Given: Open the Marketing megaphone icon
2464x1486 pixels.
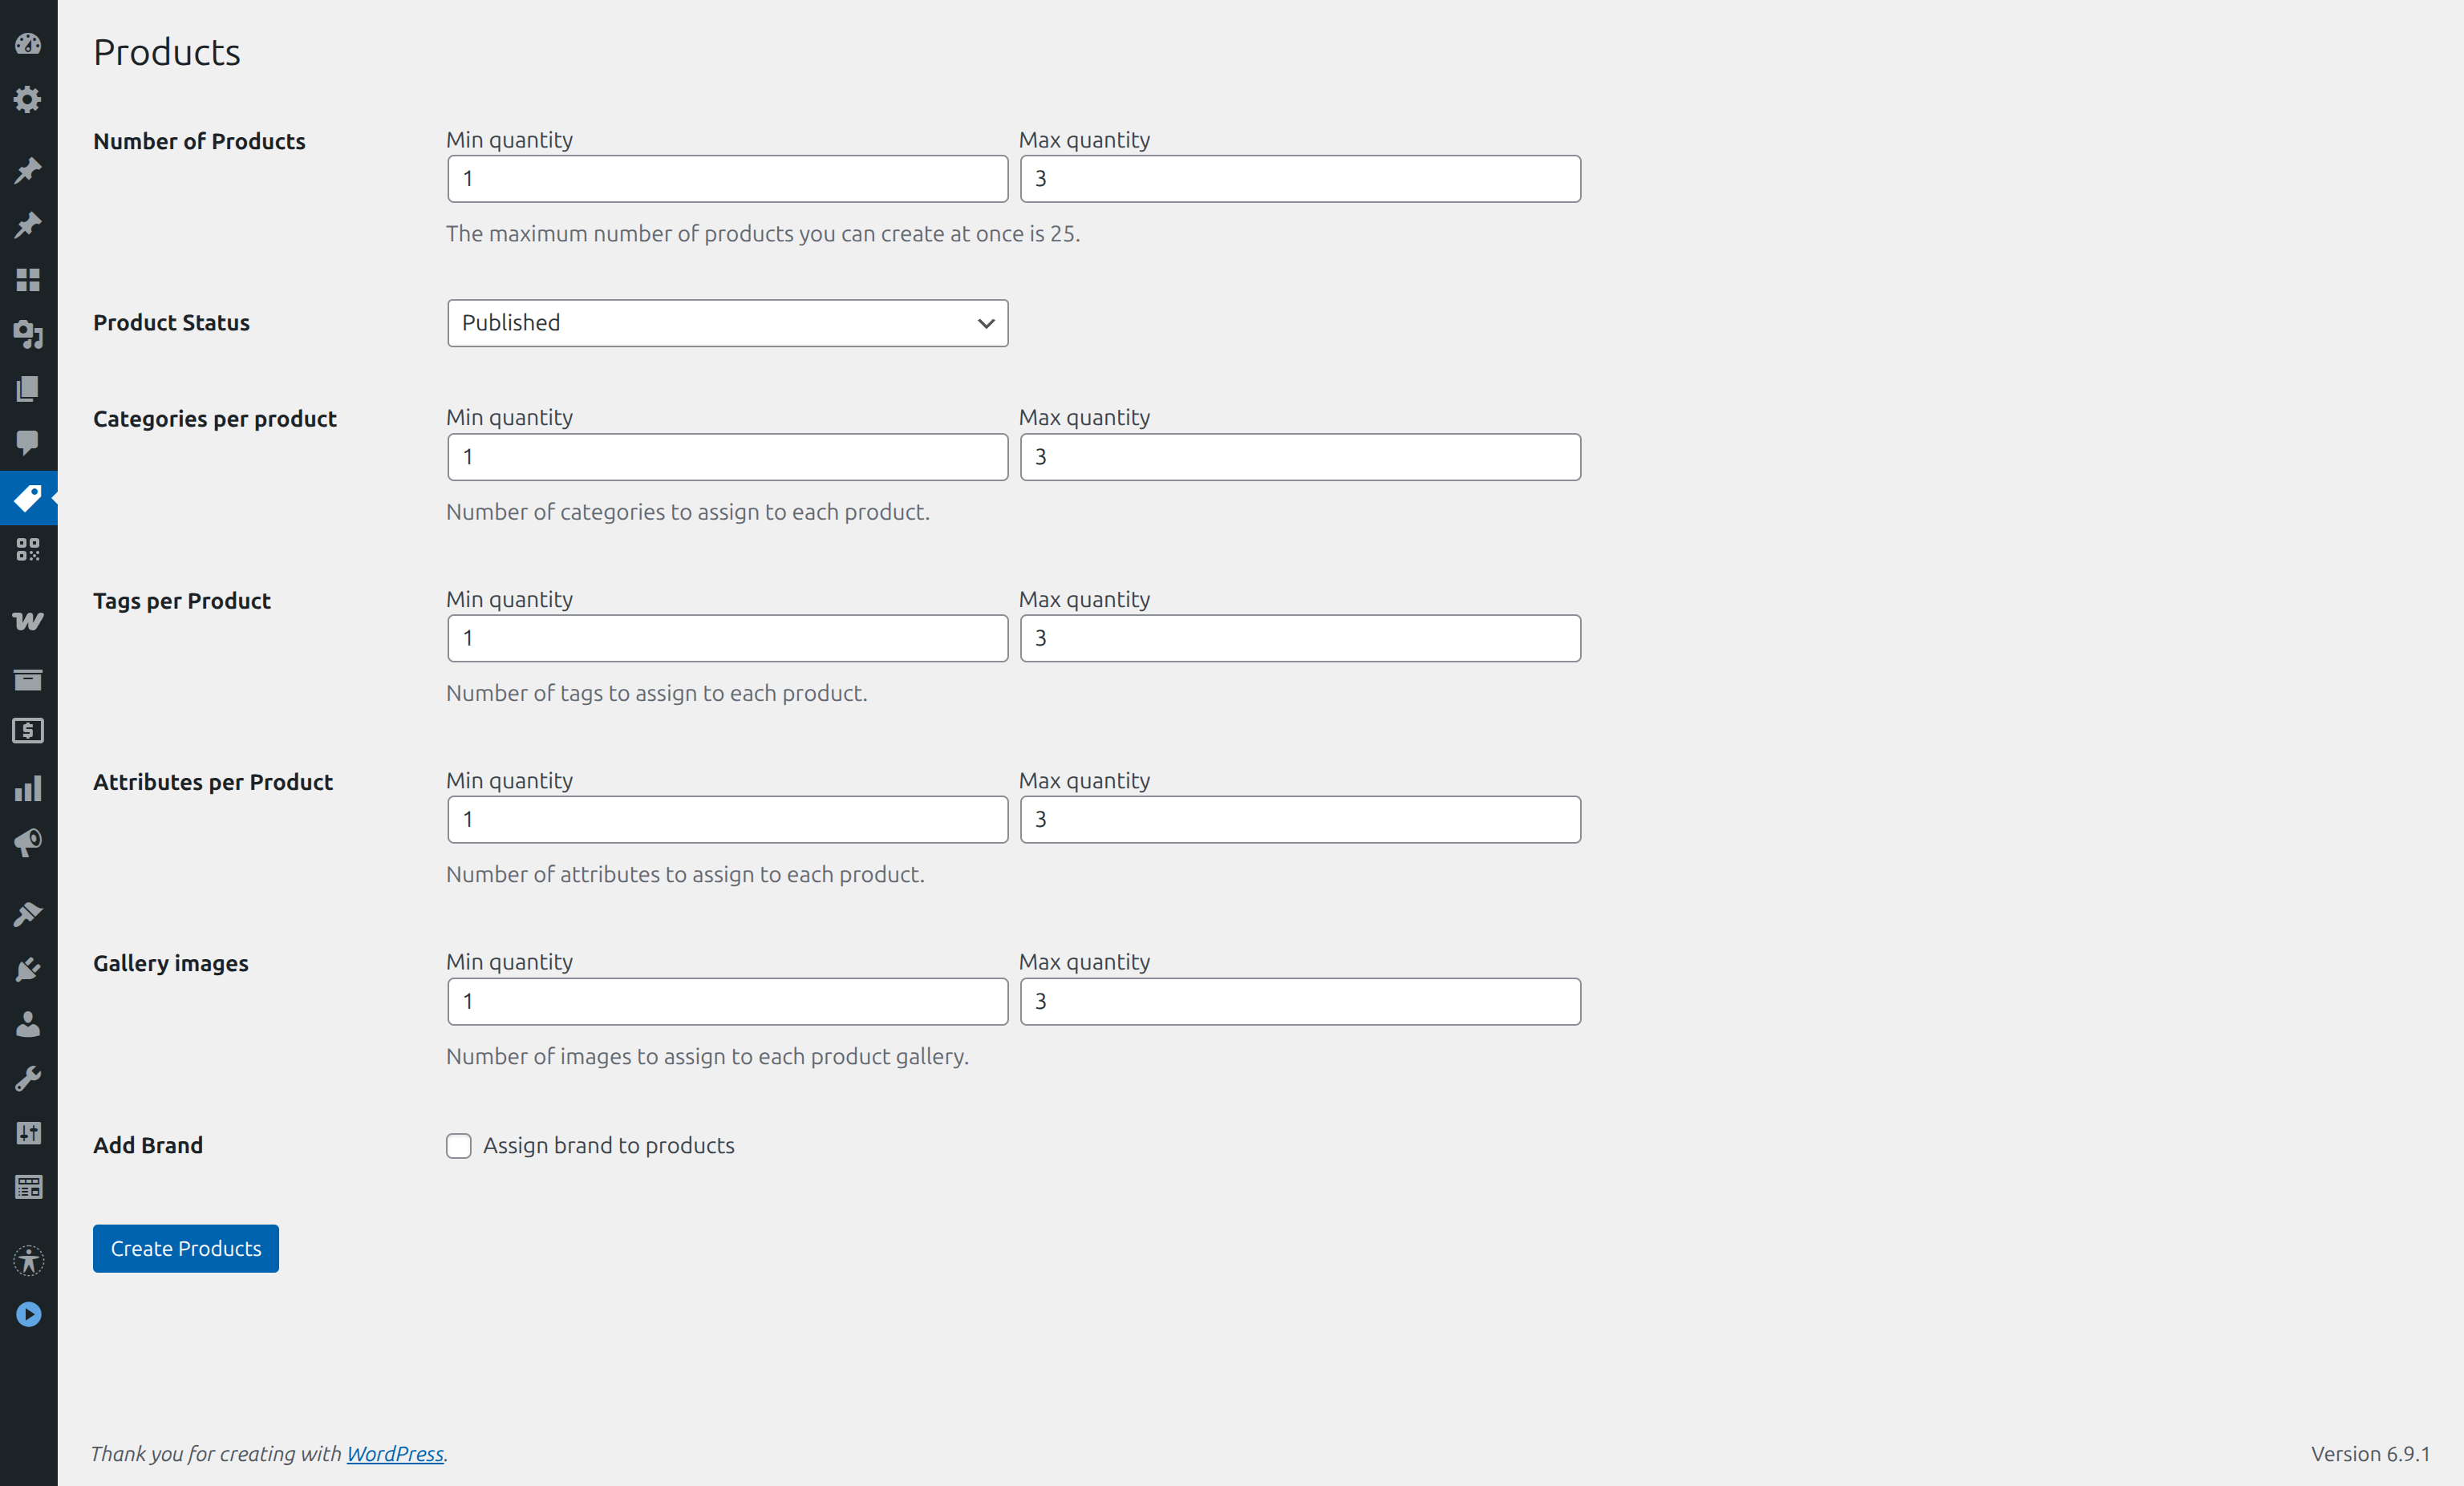Looking at the screenshot, I should pos(28,843).
